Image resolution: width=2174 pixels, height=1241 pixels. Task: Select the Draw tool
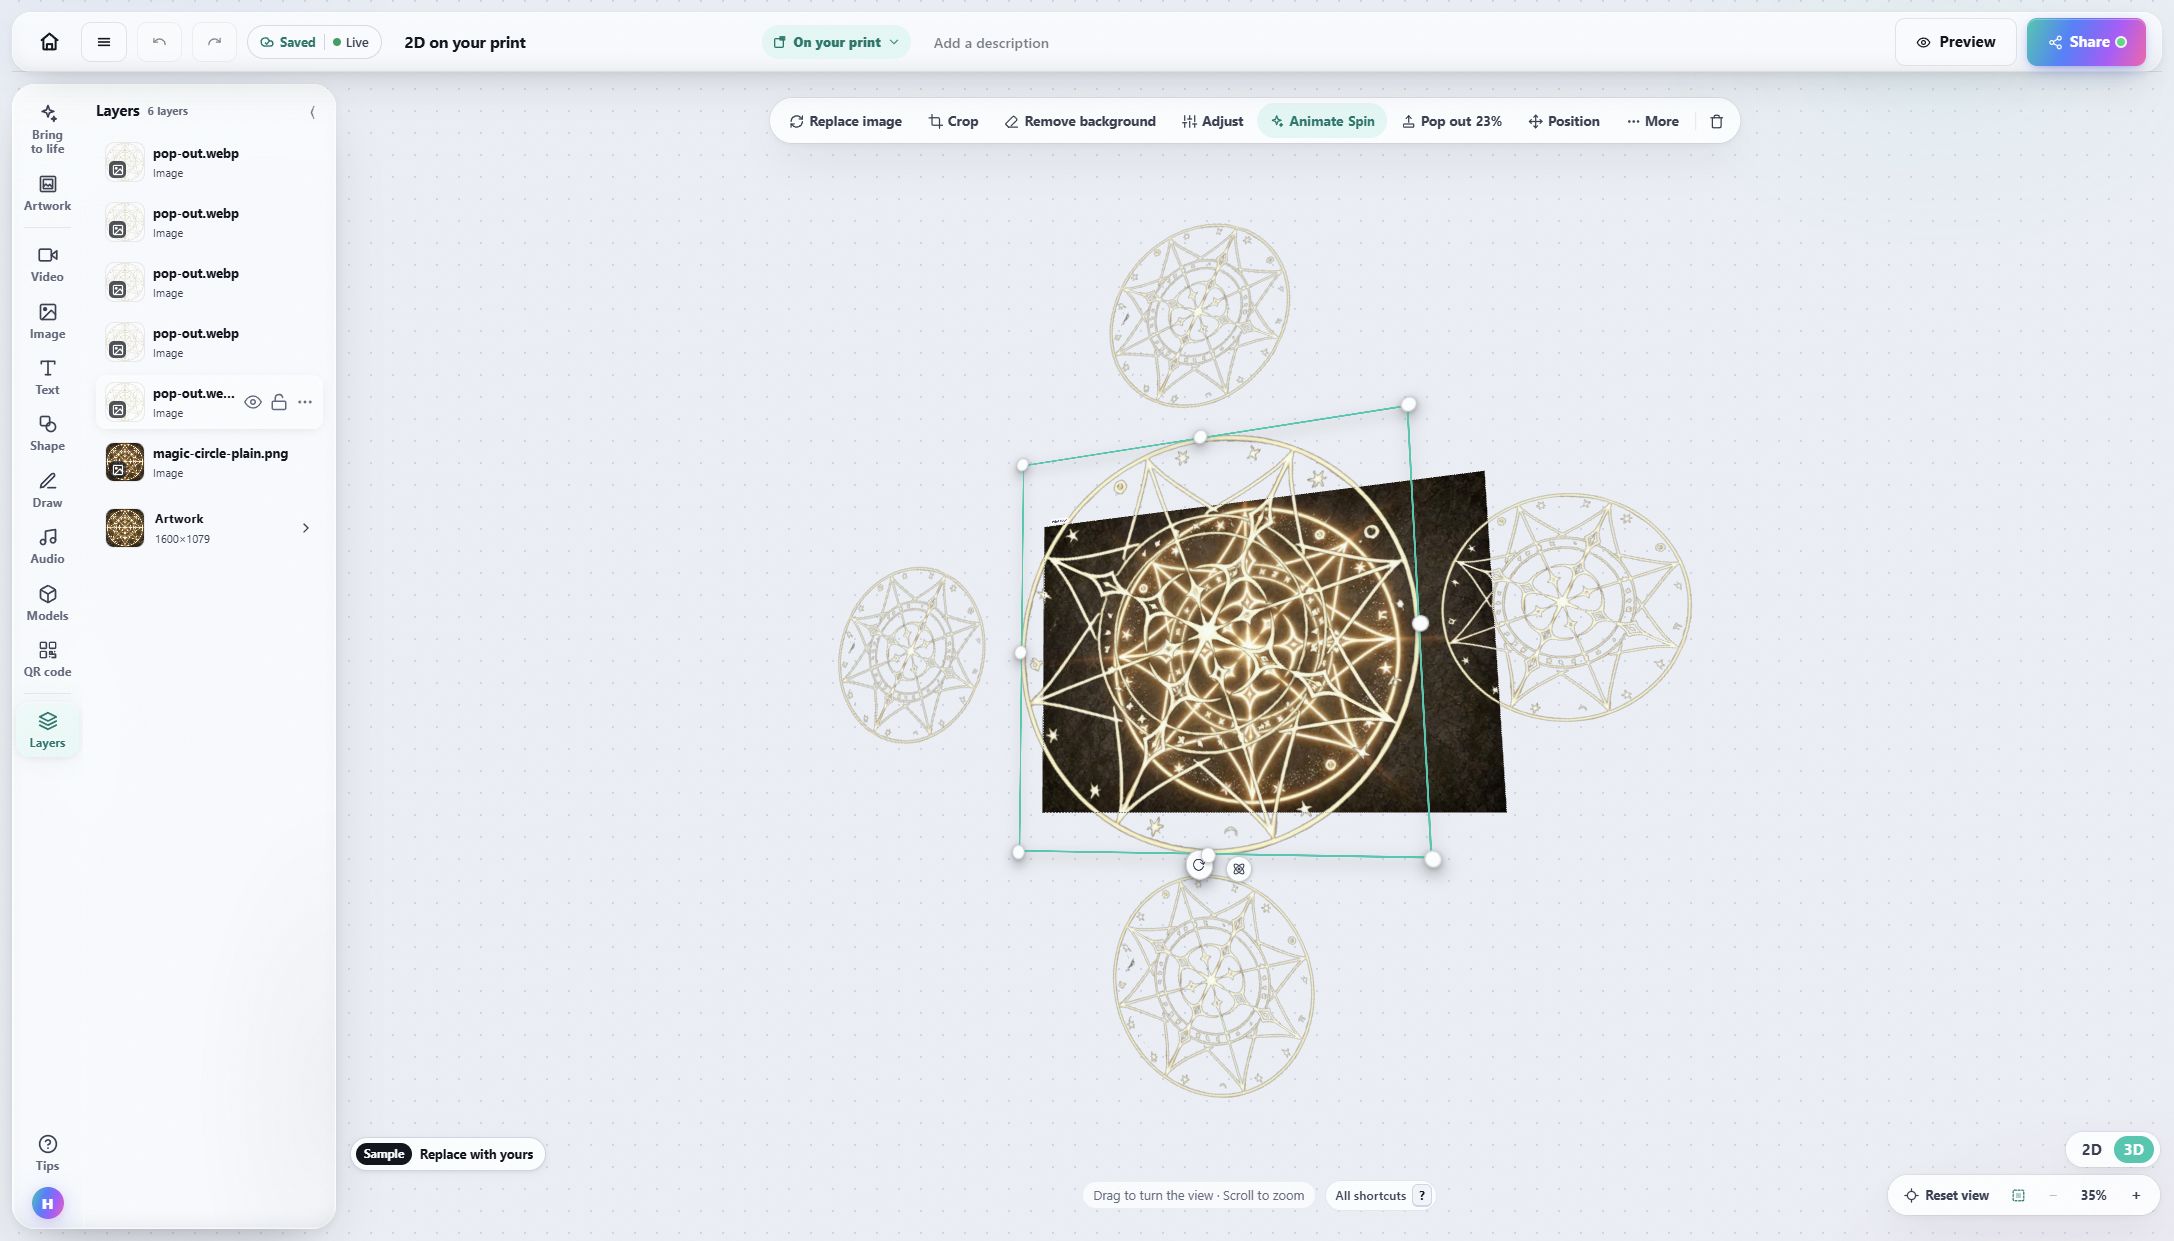(47, 490)
